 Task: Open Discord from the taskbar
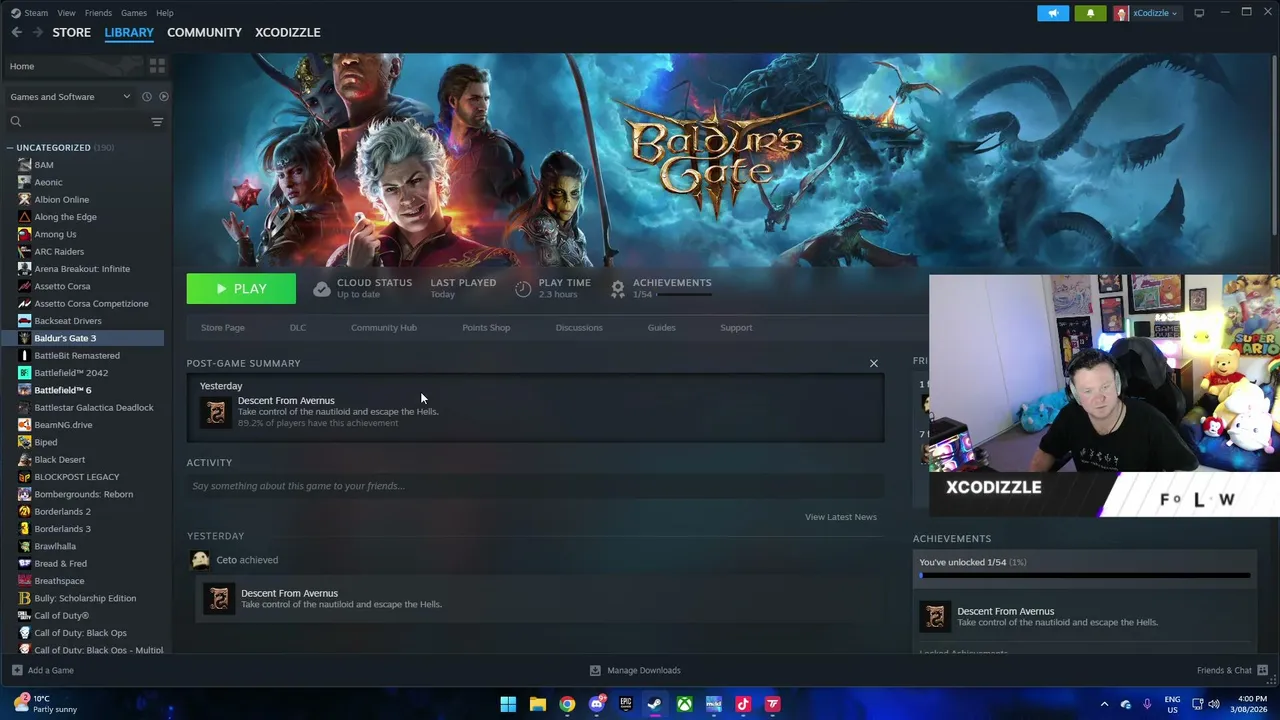point(597,704)
